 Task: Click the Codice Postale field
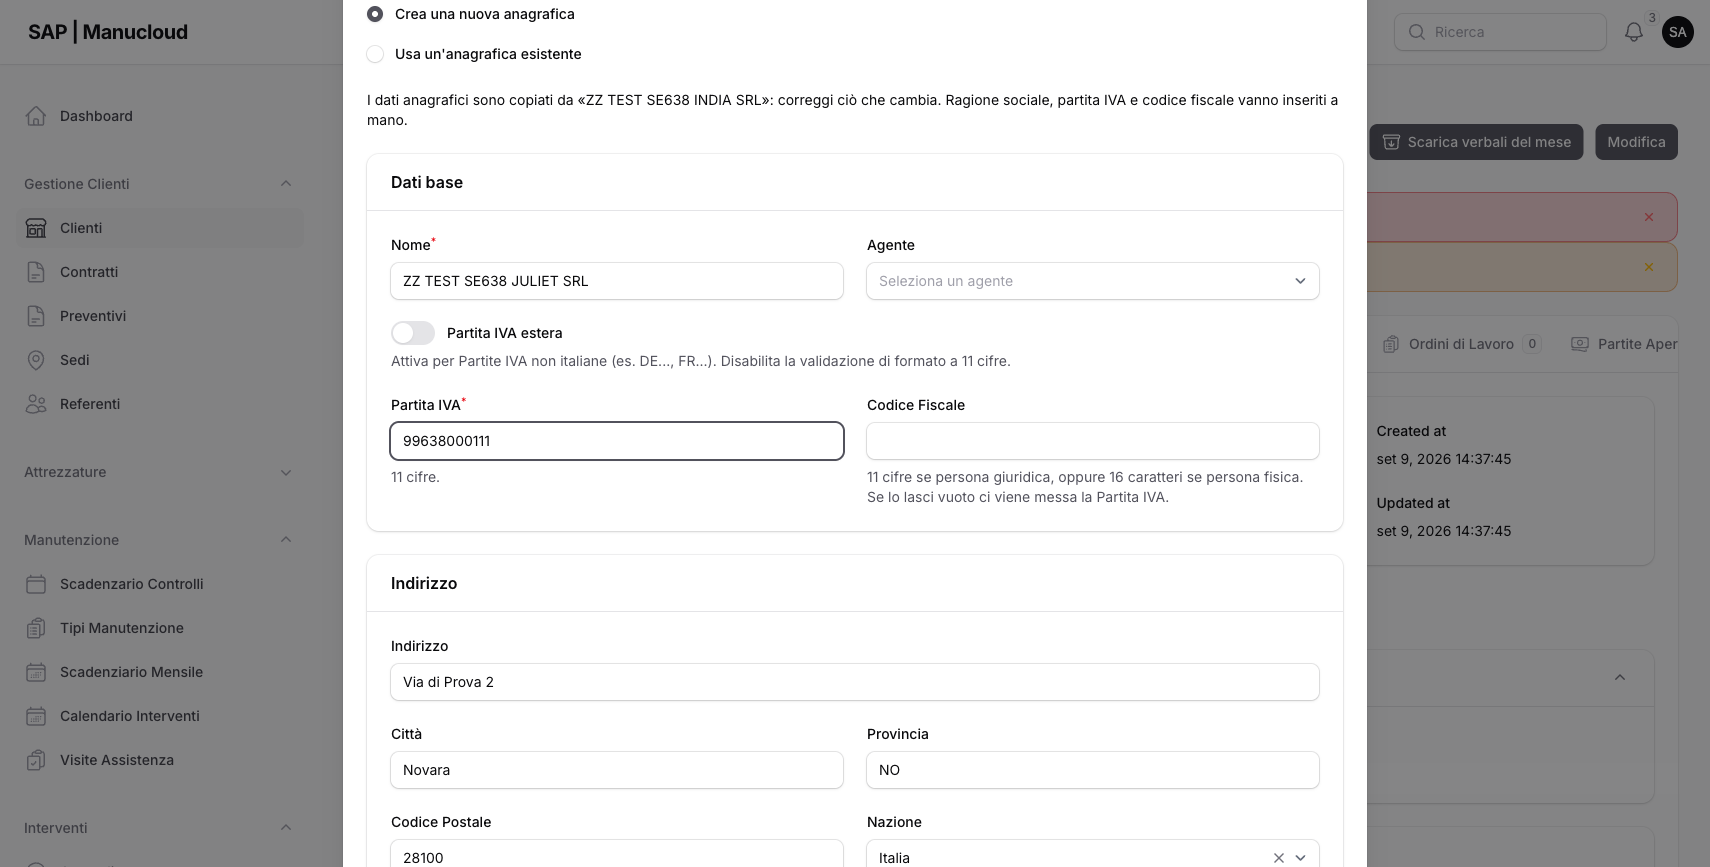tap(617, 855)
